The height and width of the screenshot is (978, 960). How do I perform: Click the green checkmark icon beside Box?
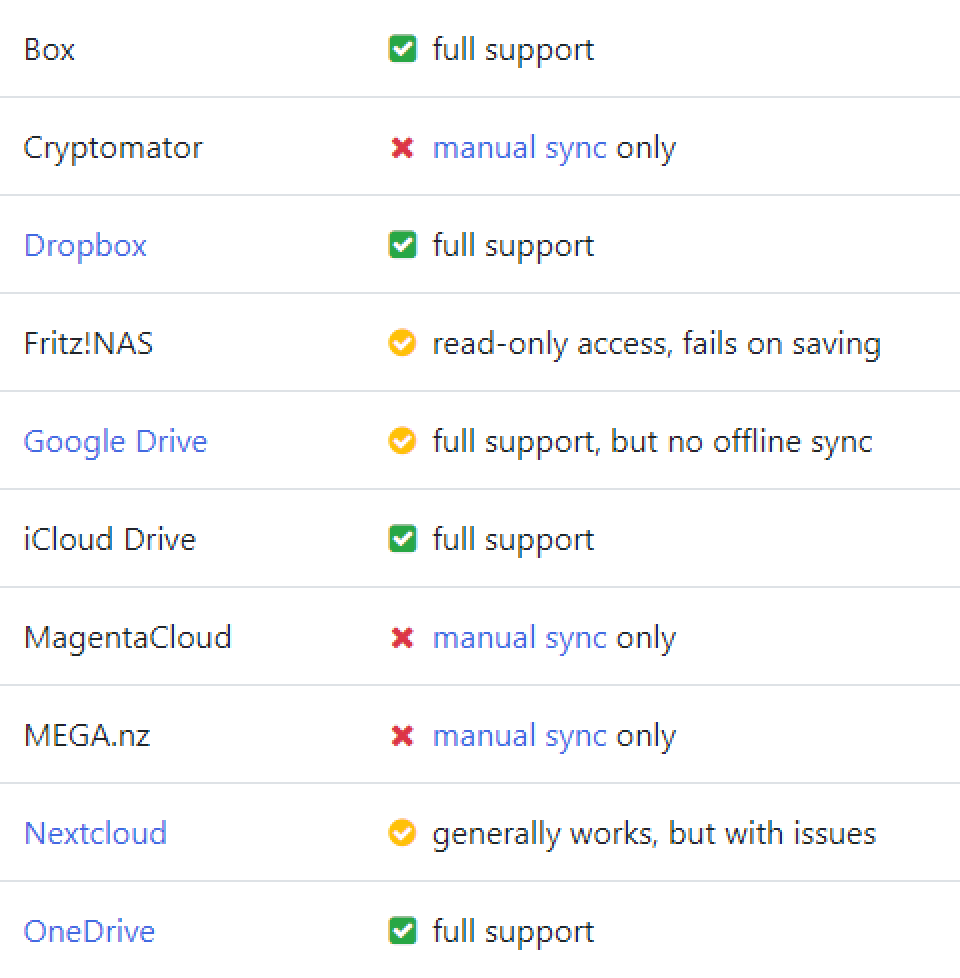(x=402, y=49)
